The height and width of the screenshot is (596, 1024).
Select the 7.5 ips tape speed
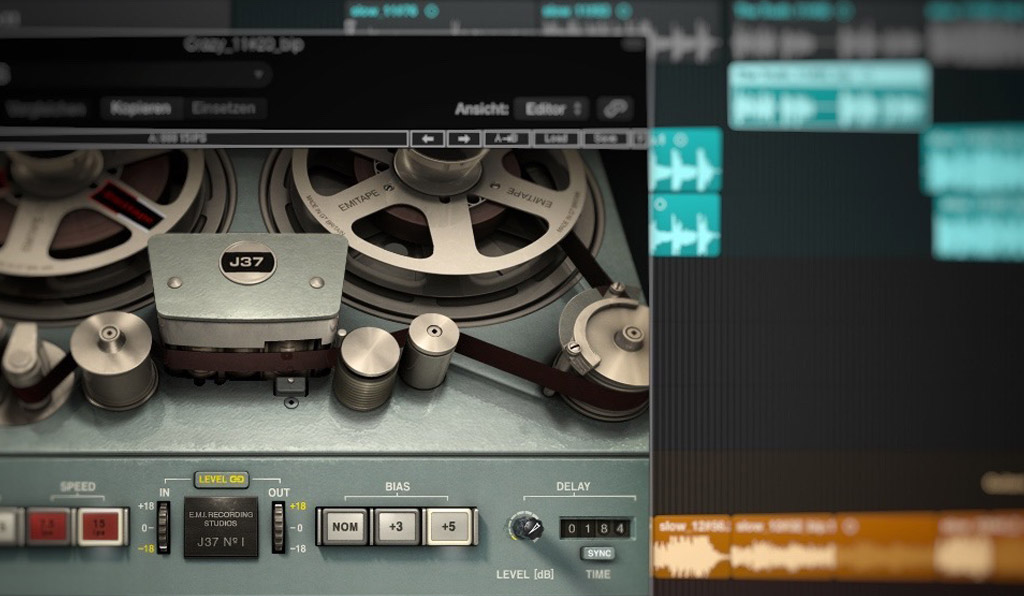[x=48, y=526]
